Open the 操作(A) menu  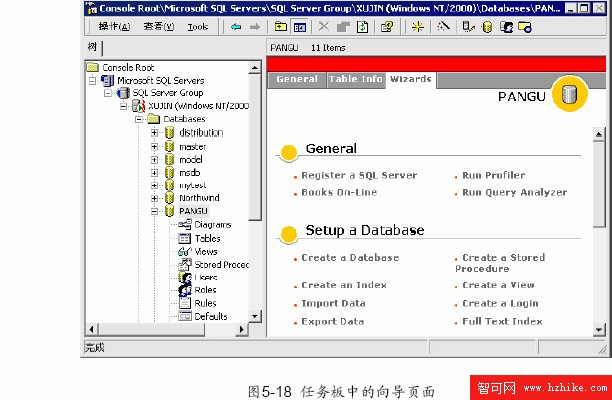[x=114, y=27]
